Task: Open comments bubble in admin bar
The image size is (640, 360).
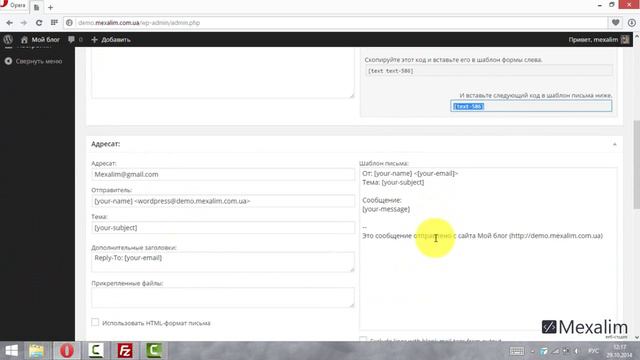Action: pyautogui.click(x=75, y=40)
